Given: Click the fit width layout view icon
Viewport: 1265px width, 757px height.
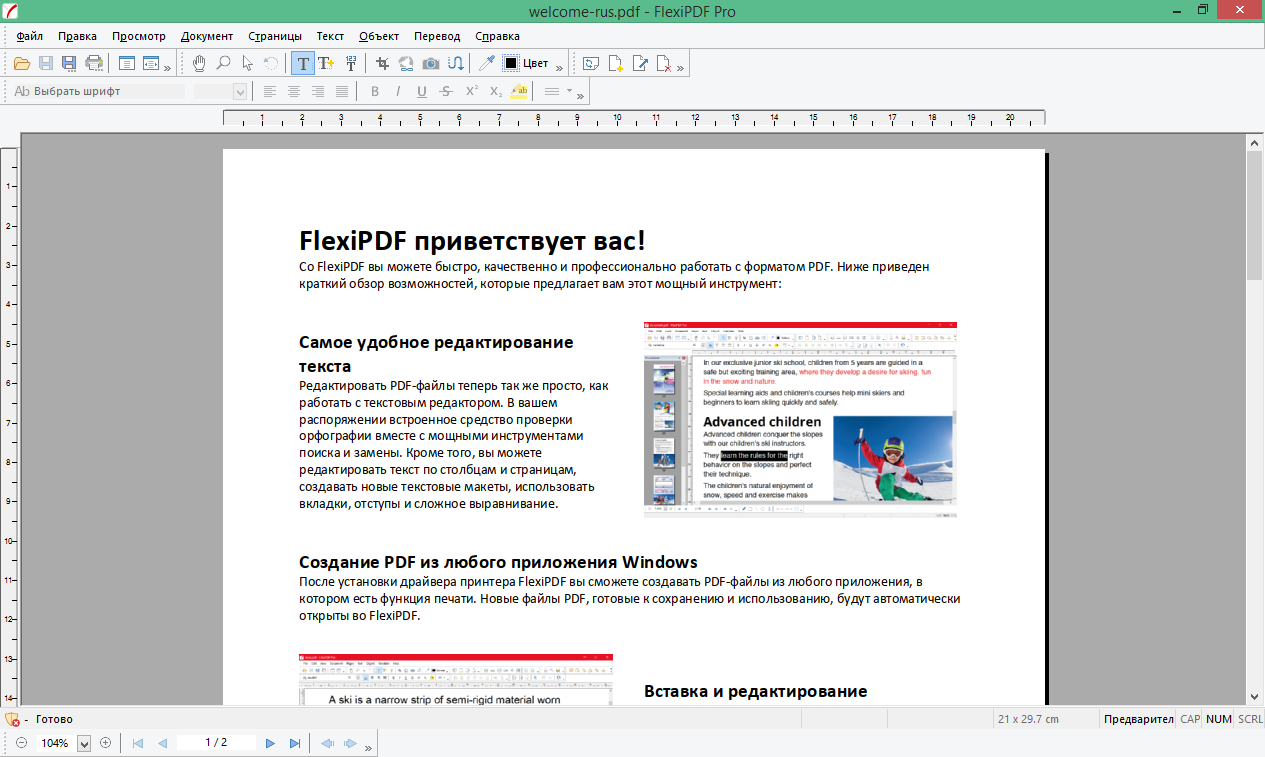Looking at the screenshot, I should click(x=151, y=63).
